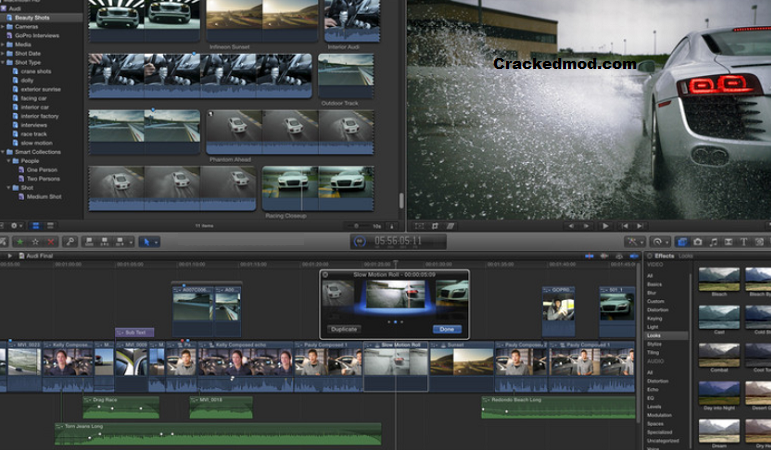The height and width of the screenshot is (450, 771).
Task: Click the clip browser vertical scrollbar
Action: [401, 200]
